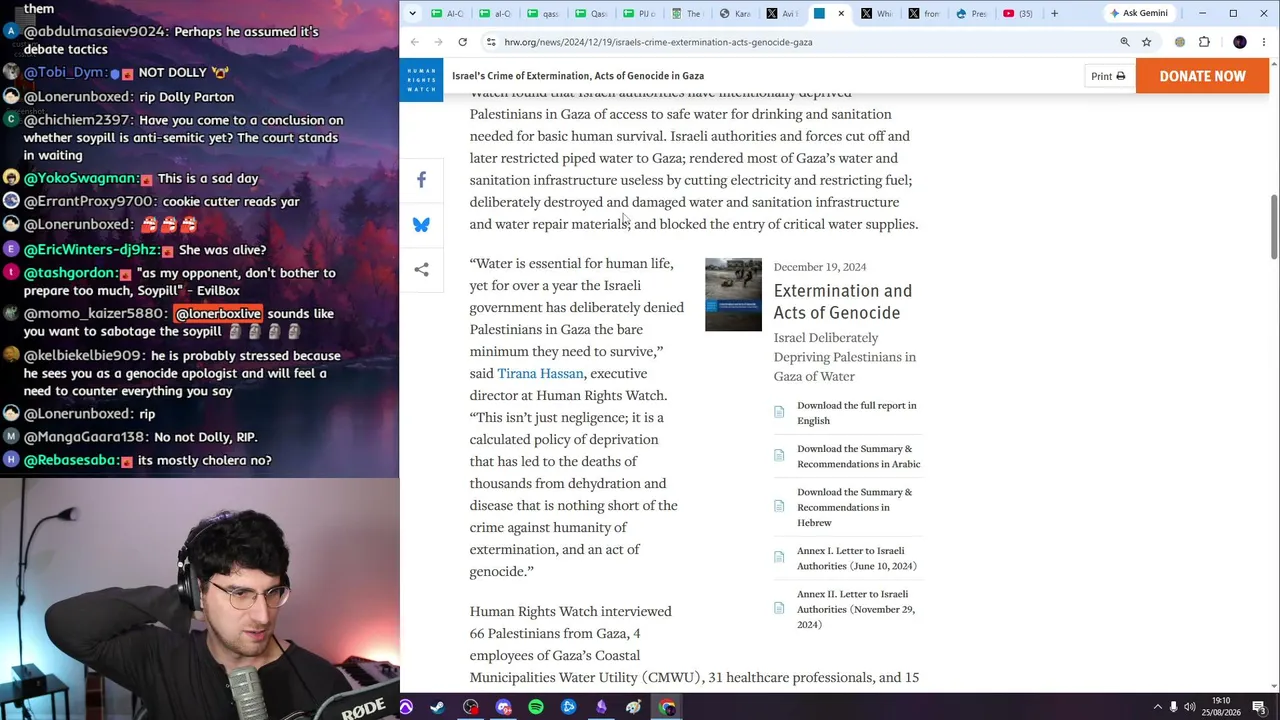Click the Human Rights Watch logo
This screenshot has height=720, width=1280.
(421, 78)
